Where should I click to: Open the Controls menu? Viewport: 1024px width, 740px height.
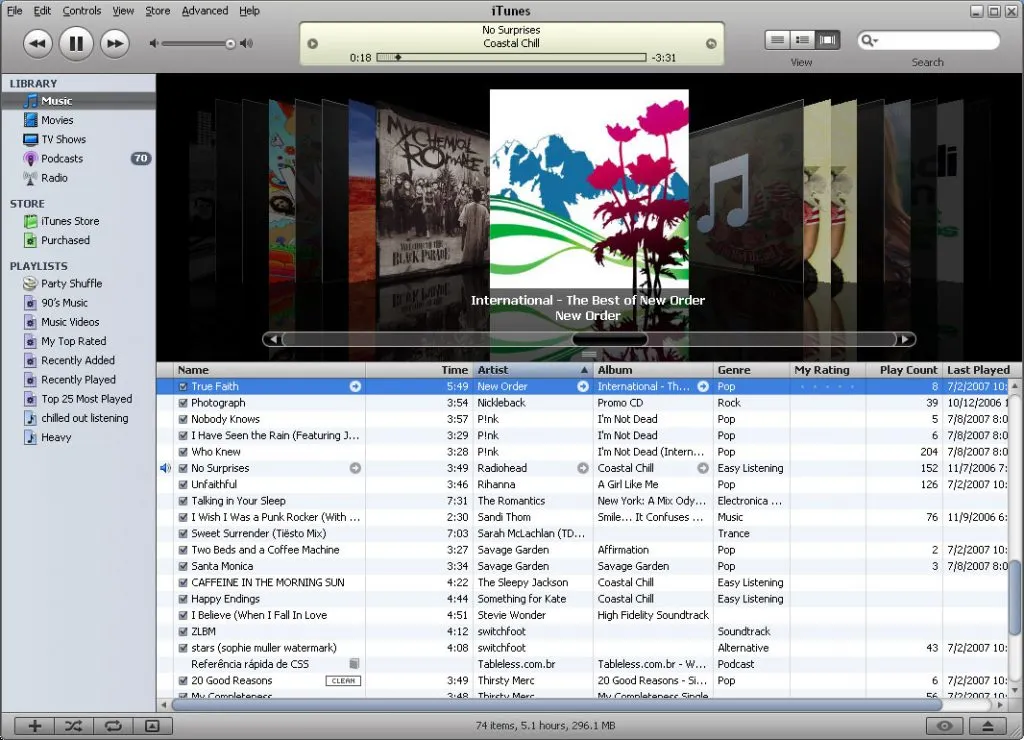click(81, 11)
